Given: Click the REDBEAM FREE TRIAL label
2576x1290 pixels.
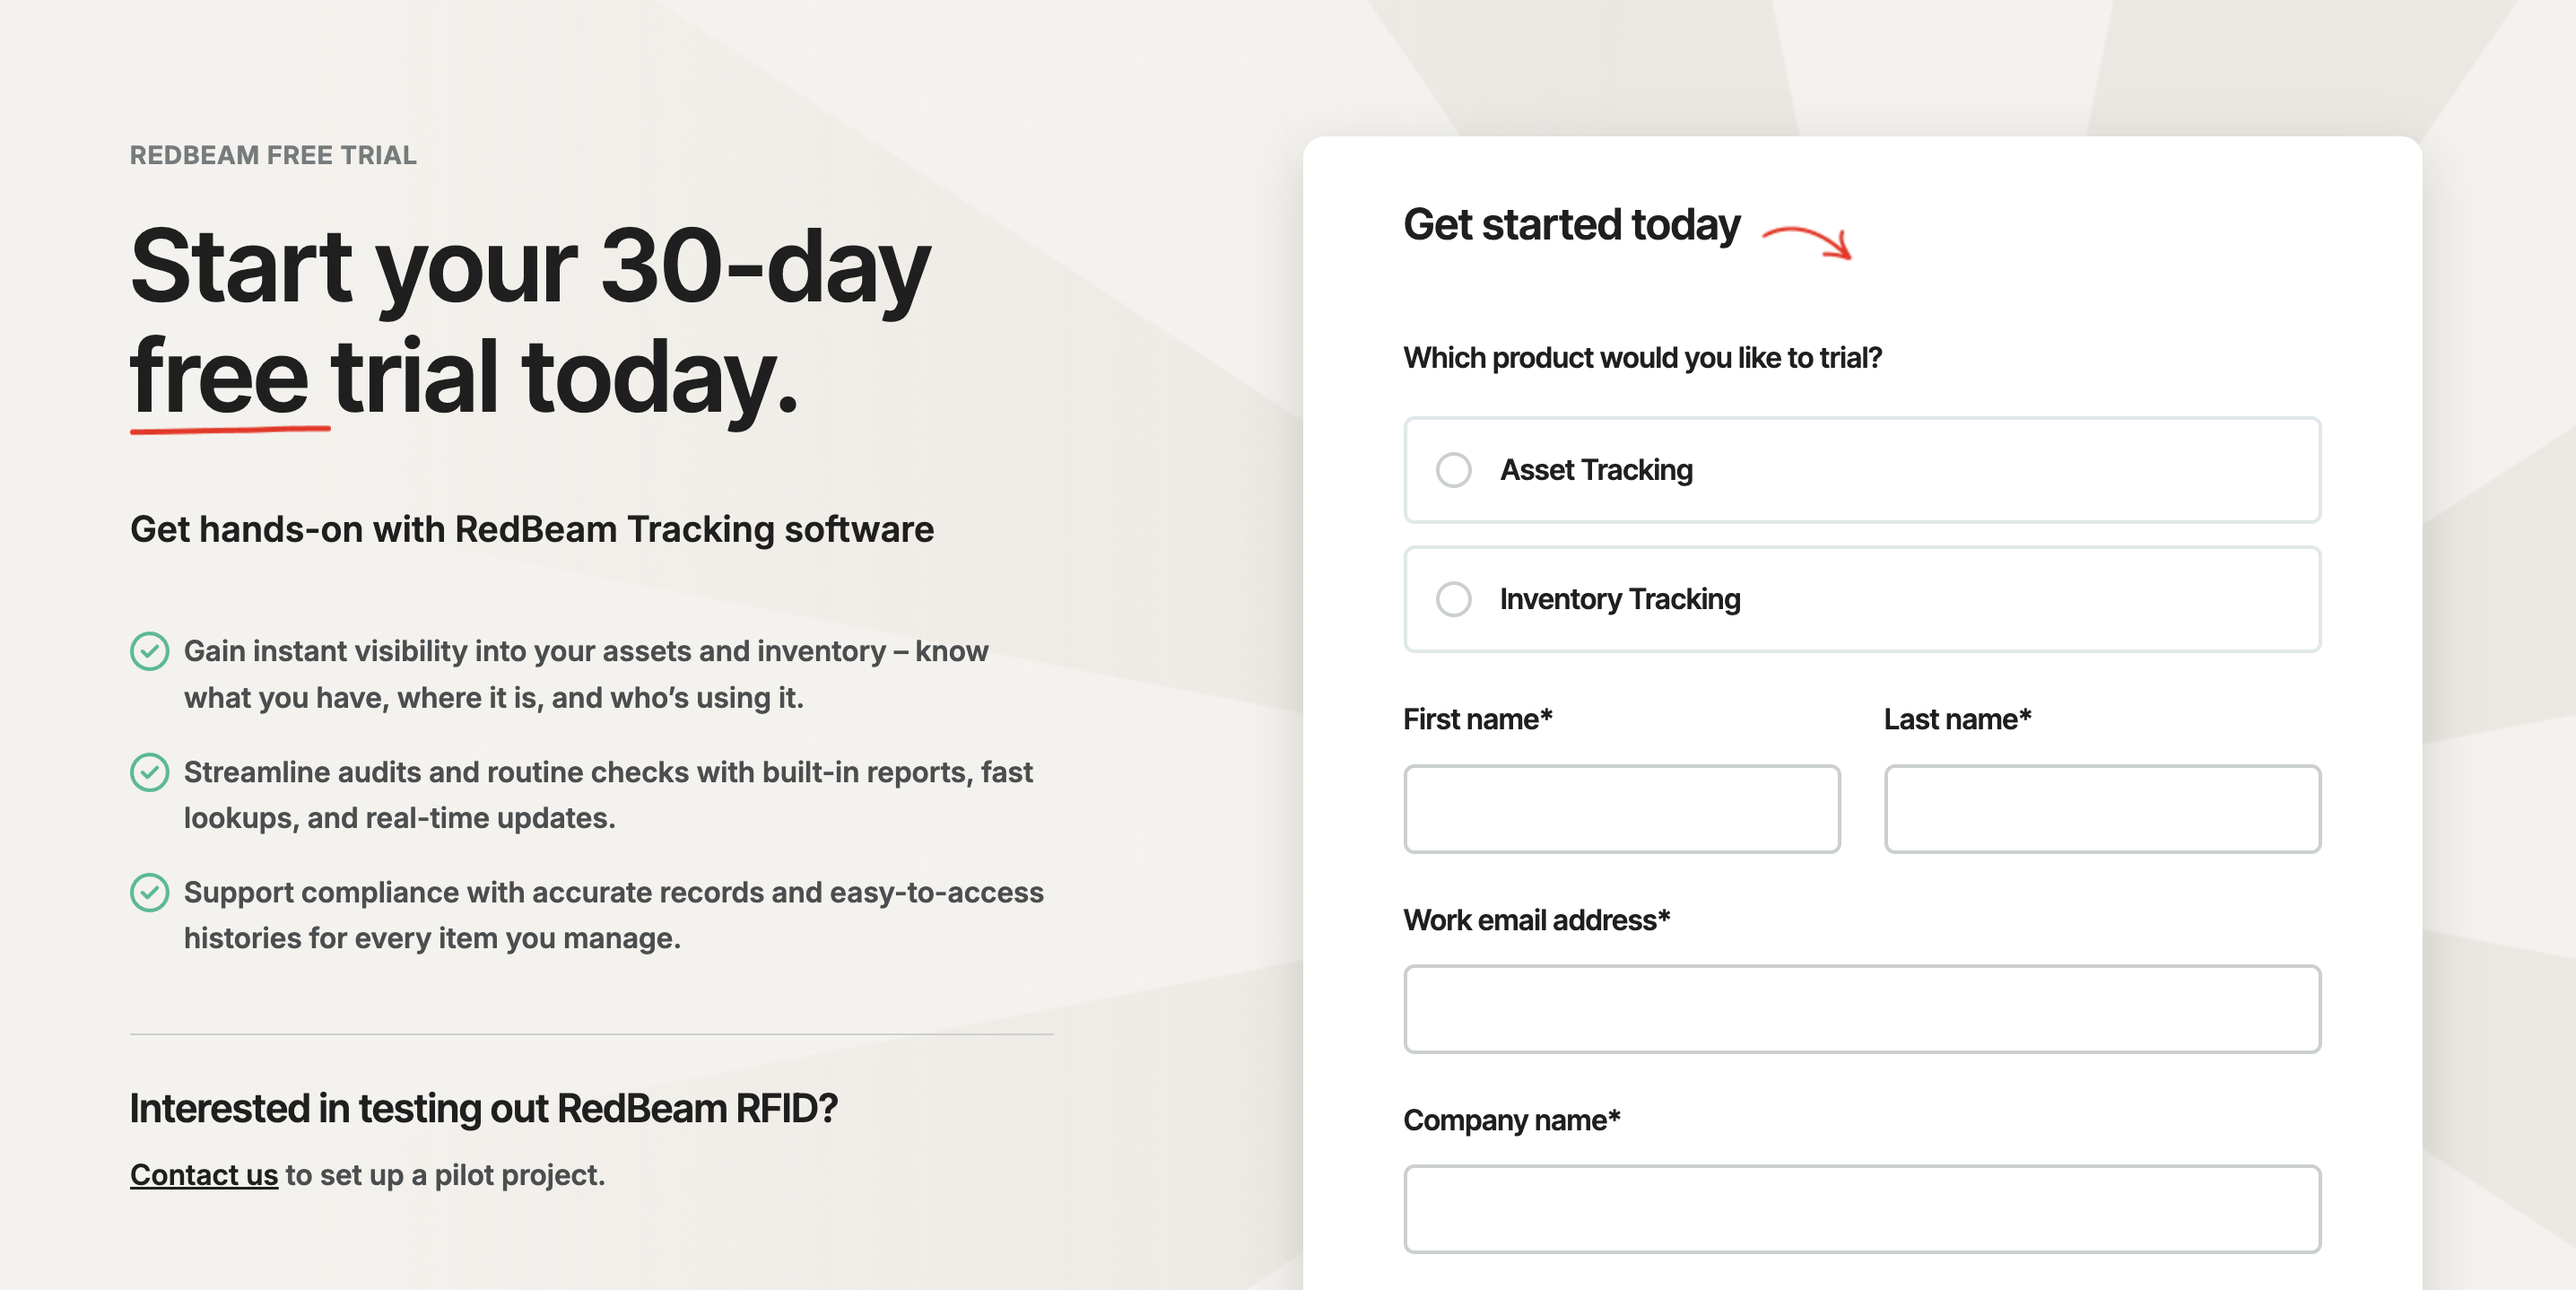Looking at the screenshot, I should coord(272,155).
